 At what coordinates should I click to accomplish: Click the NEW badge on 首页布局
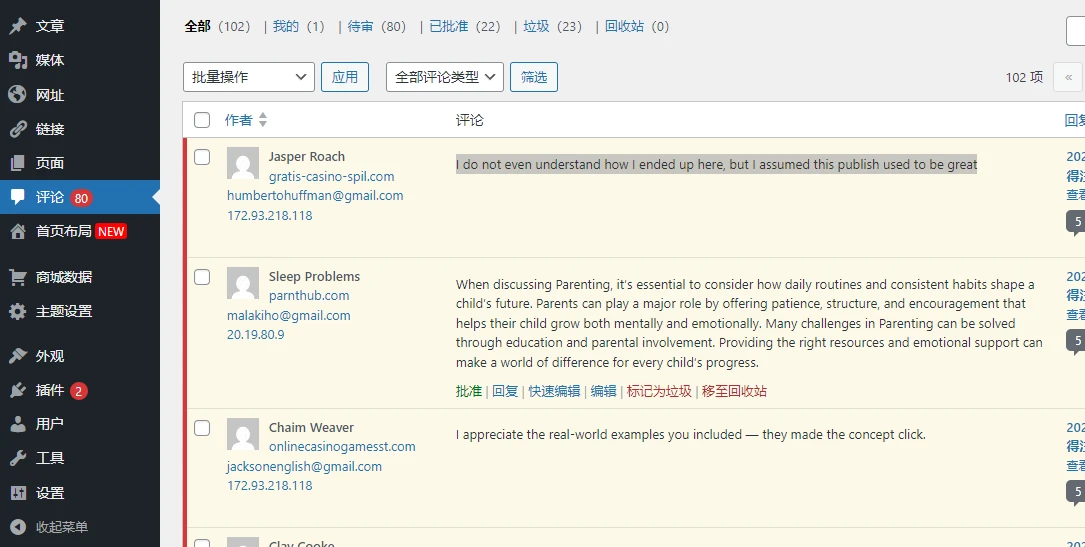pos(111,232)
